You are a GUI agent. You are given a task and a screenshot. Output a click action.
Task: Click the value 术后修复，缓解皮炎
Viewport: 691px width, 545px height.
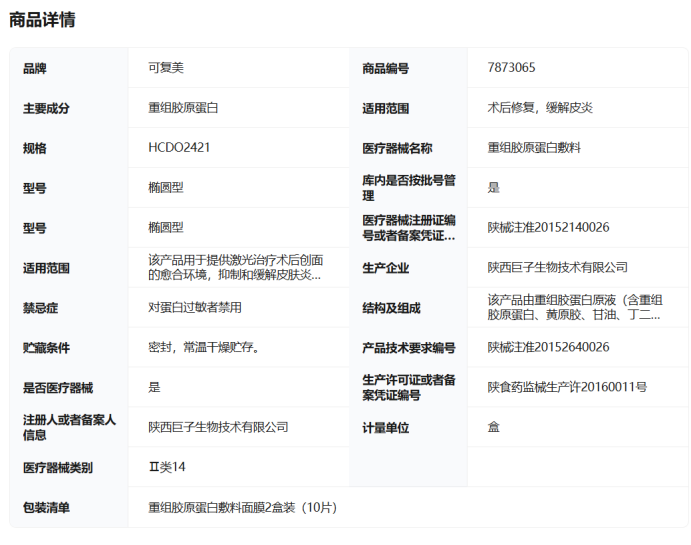[540, 108]
